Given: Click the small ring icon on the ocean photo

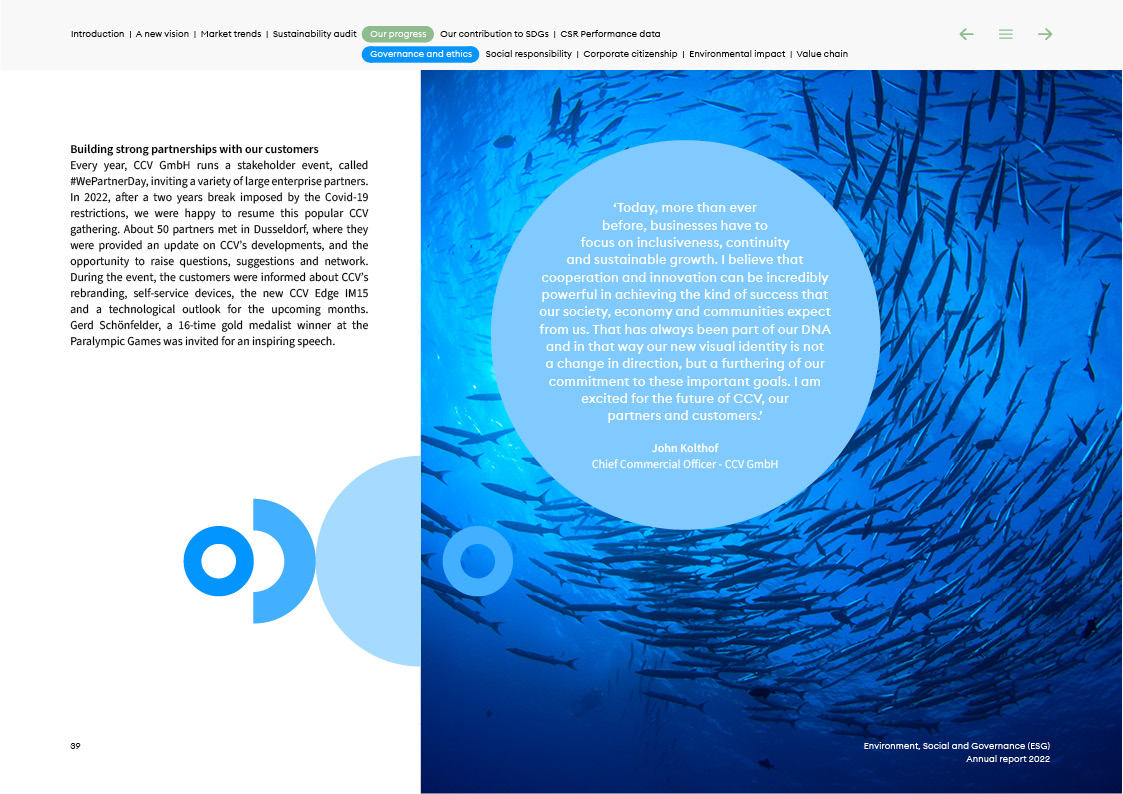Looking at the screenshot, I should [478, 561].
